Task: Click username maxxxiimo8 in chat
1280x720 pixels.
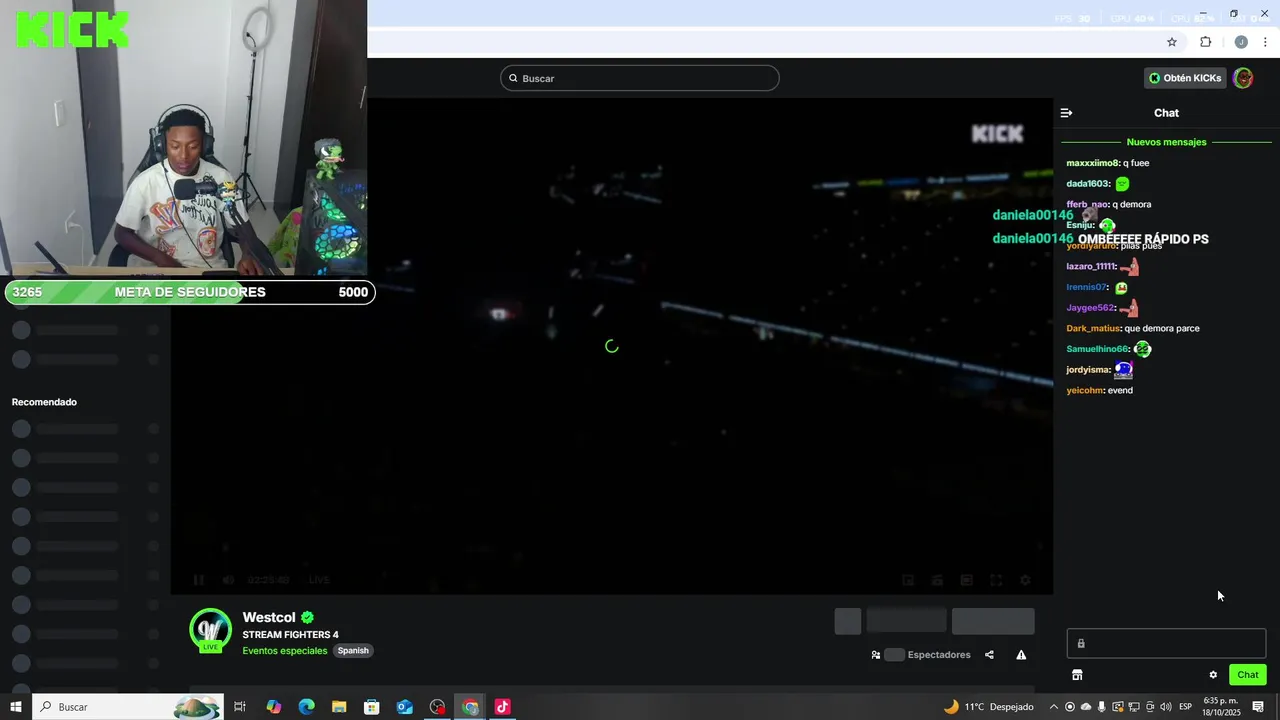Action: 1093,163
